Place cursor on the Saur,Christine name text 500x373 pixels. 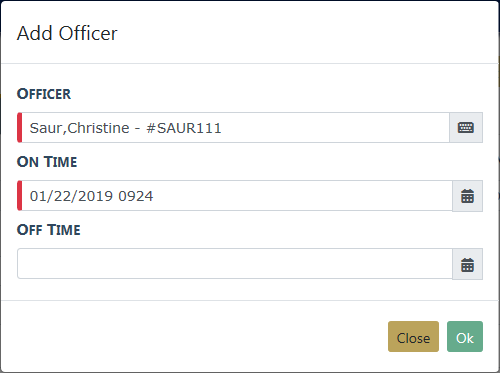click(79, 128)
